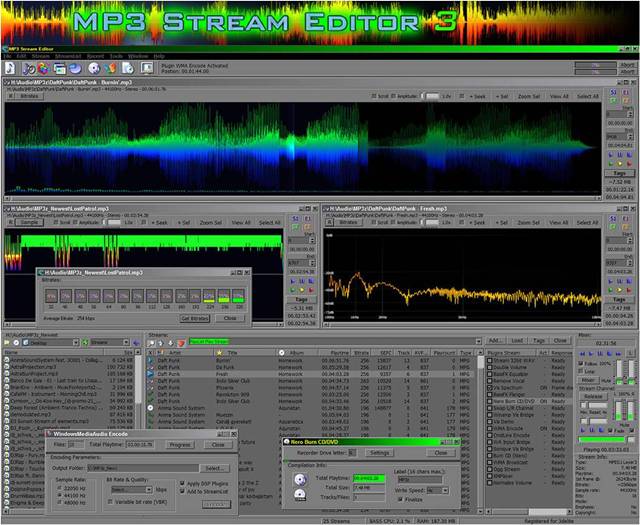Click the Output Folder field
This screenshot has width=640, height=525.
click(x=143, y=468)
